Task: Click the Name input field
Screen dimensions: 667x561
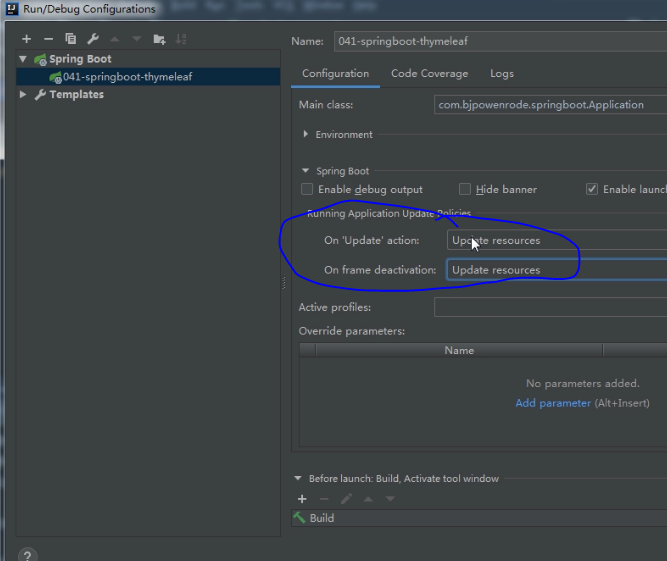Action: tap(500, 41)
